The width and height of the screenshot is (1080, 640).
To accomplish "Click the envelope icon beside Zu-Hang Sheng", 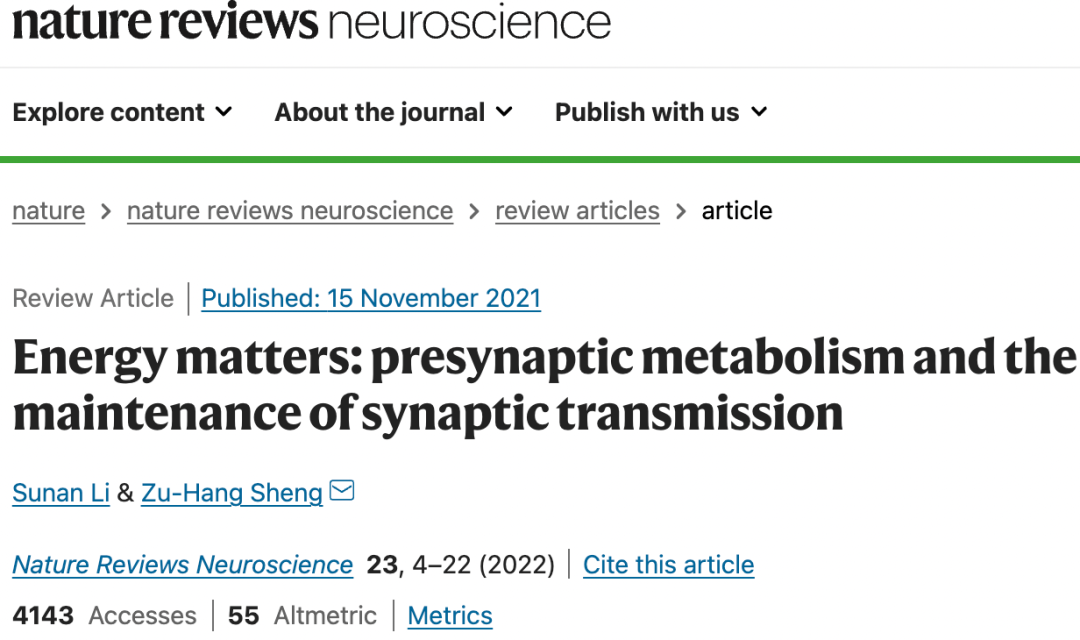I will click(x=342, y=491).
